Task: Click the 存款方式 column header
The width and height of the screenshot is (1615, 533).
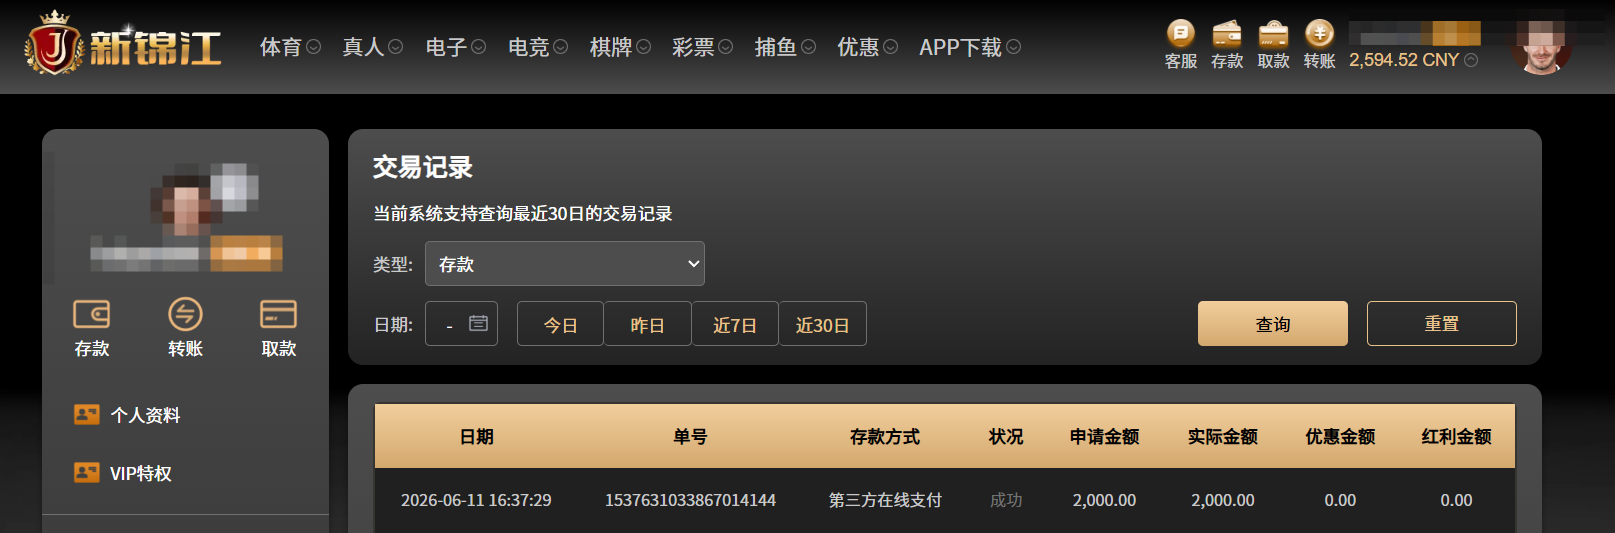Action: [885, 437]
